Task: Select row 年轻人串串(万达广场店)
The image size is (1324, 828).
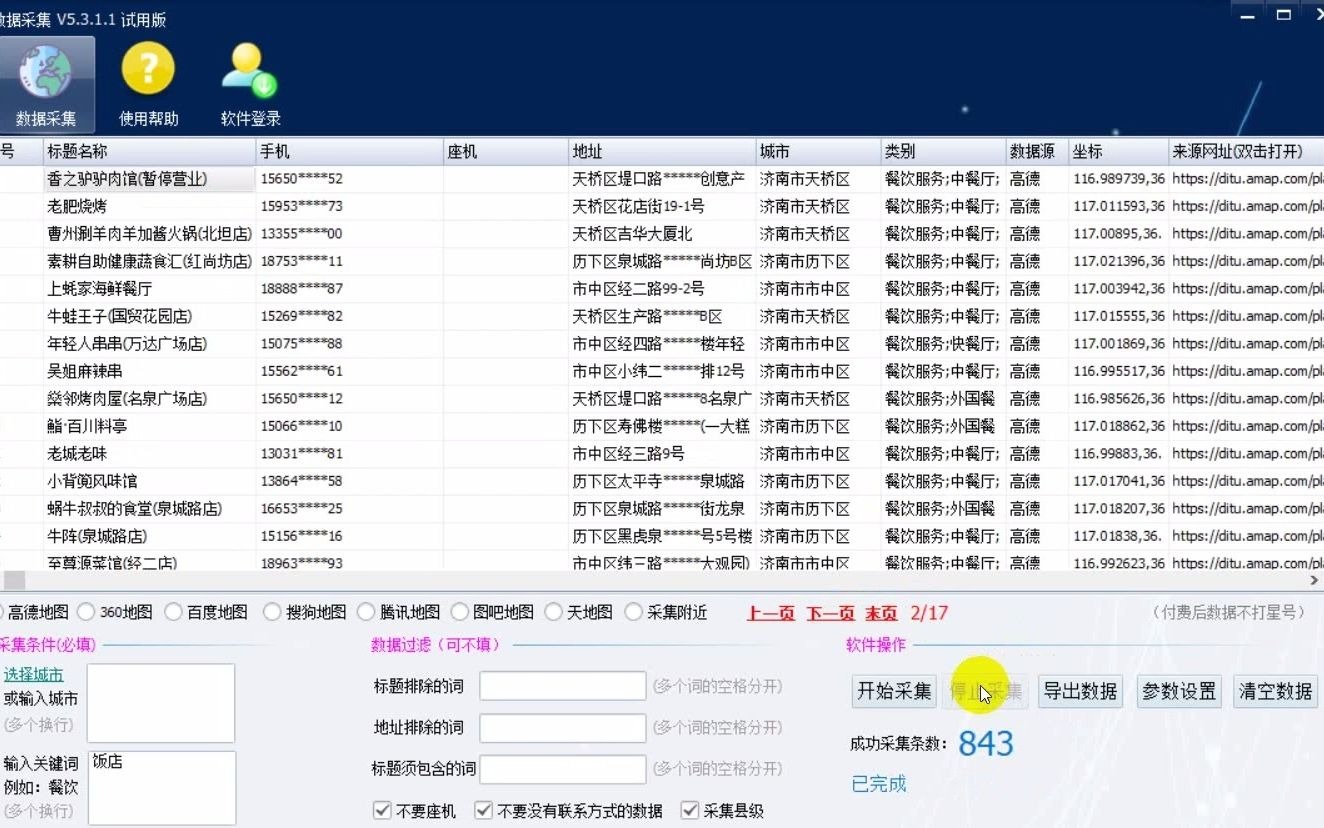Action: (660, 344)
